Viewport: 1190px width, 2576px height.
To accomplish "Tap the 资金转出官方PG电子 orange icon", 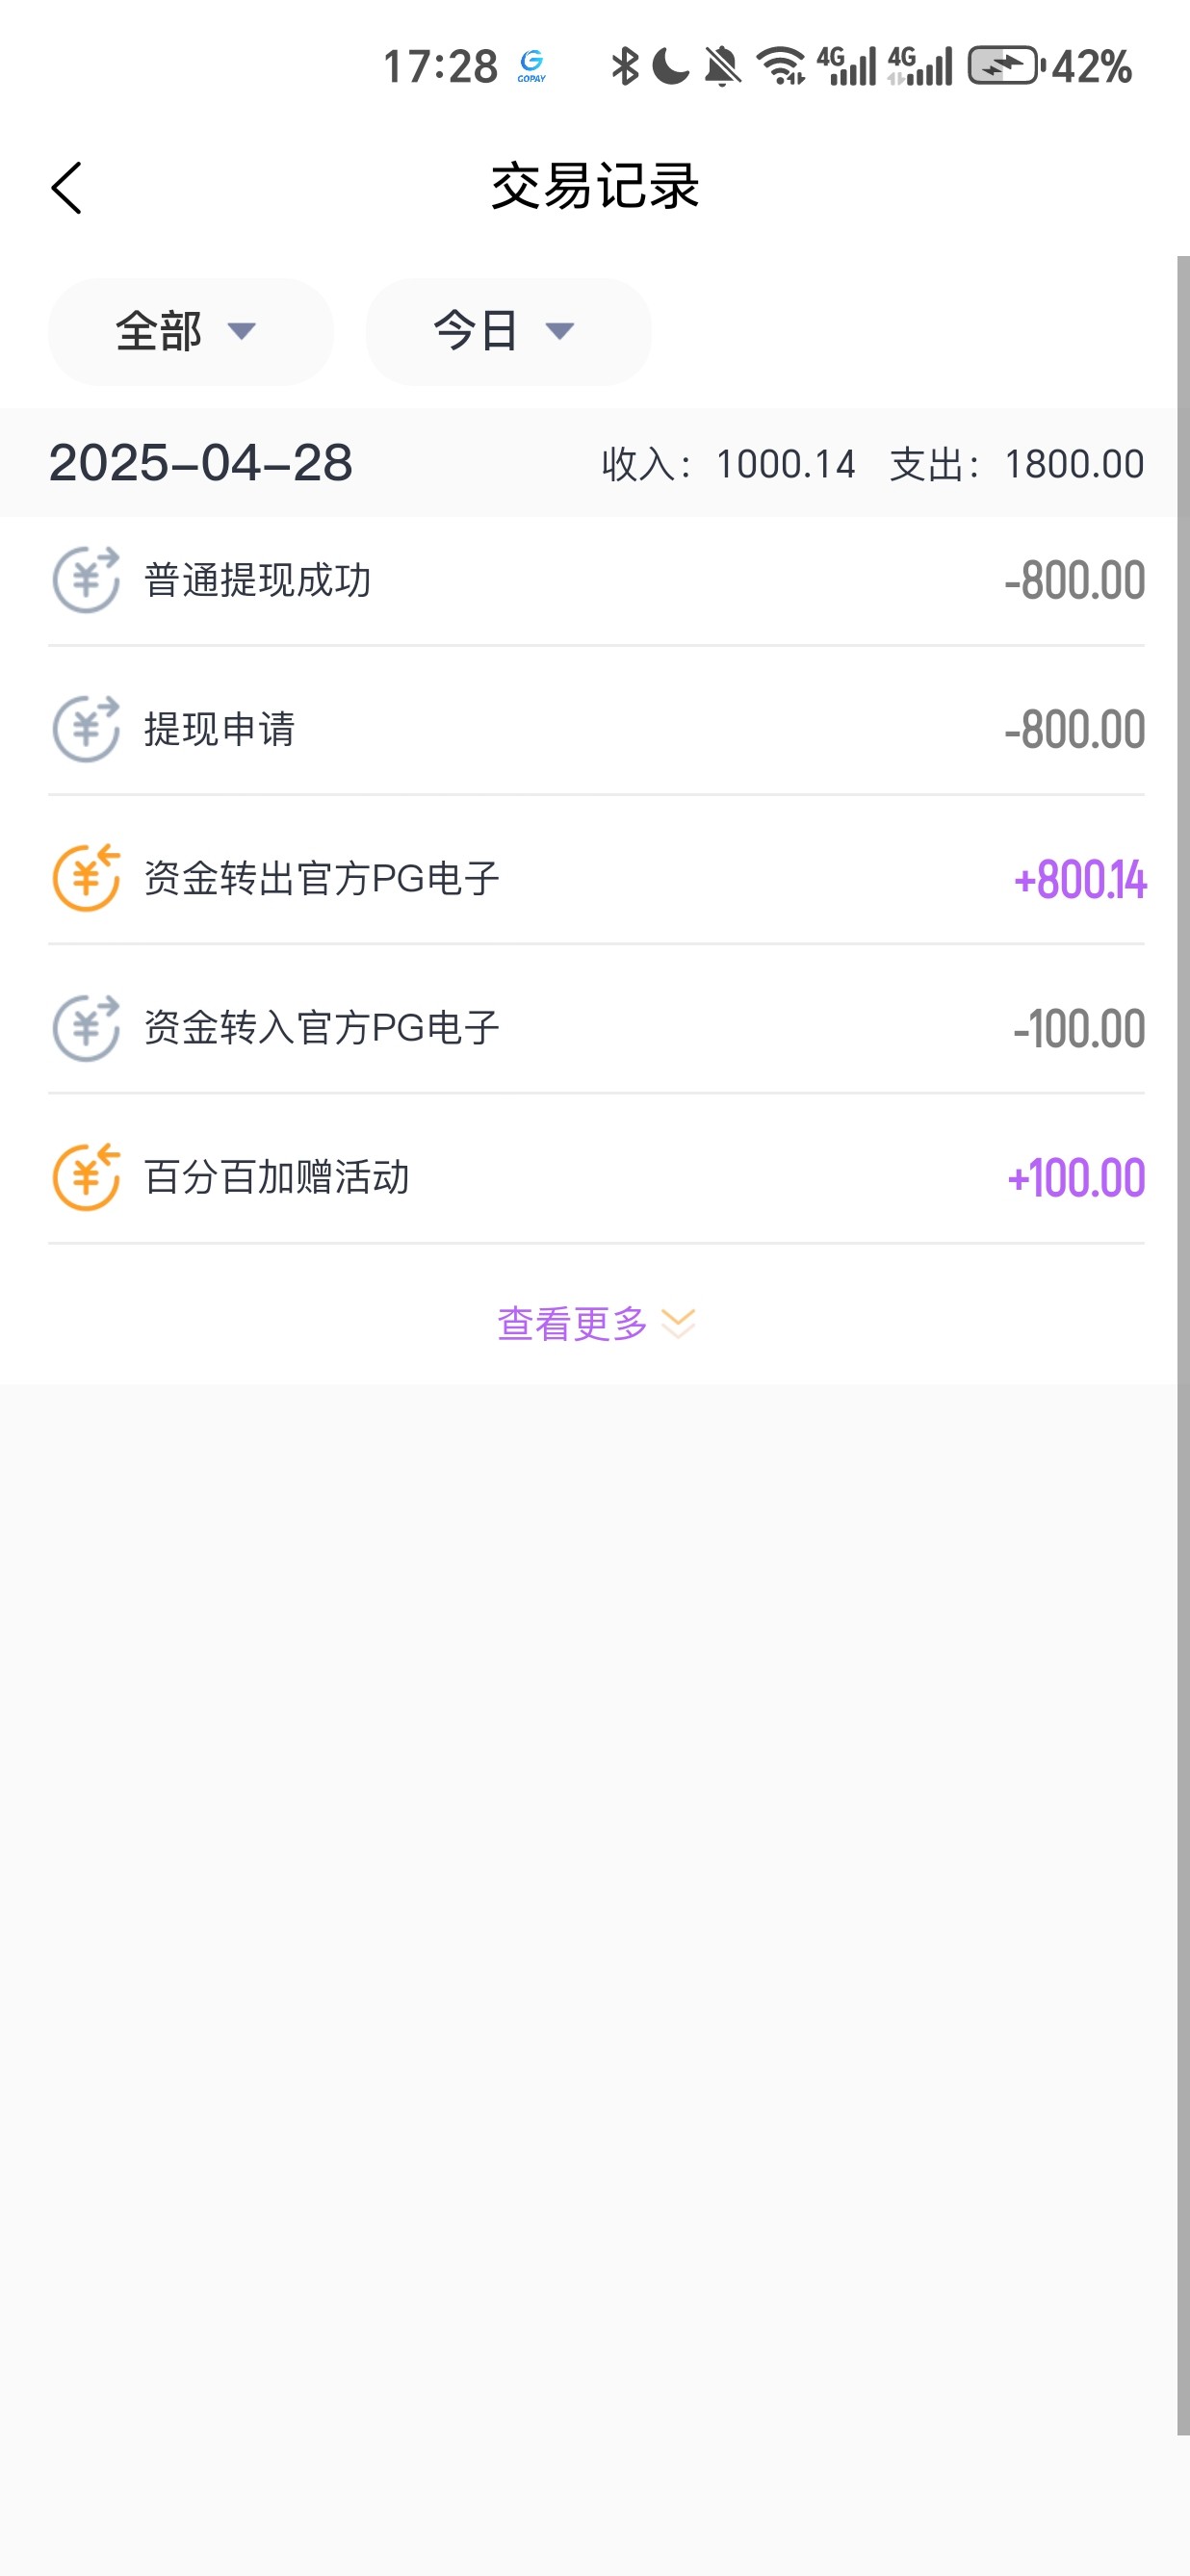I will coord(86,878).
